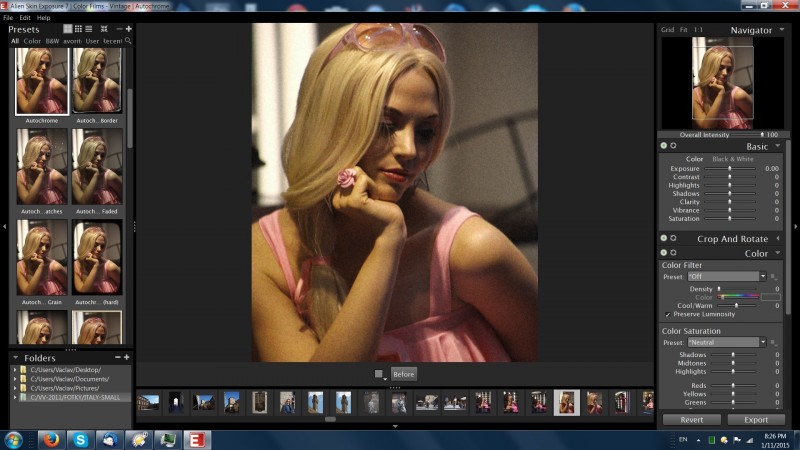This screenshot has width=800, height=450.
Task: Expand the C:/Users/Vaclav/Desktop/ folder tree
Action: 15,370
